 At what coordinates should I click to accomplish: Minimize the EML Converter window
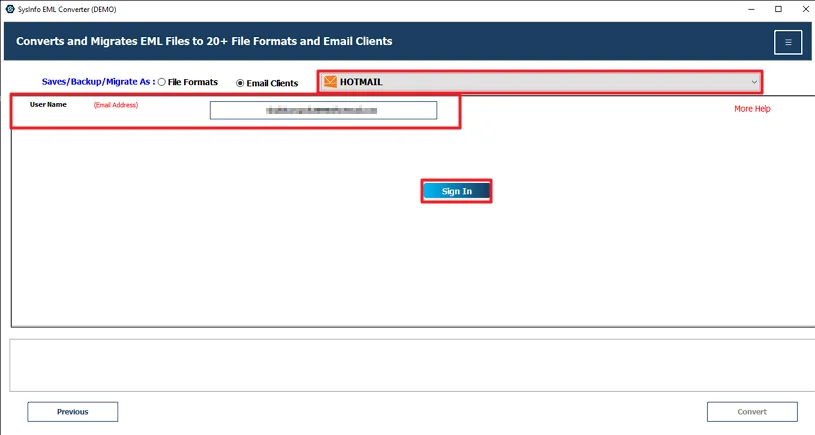[752, 9]
